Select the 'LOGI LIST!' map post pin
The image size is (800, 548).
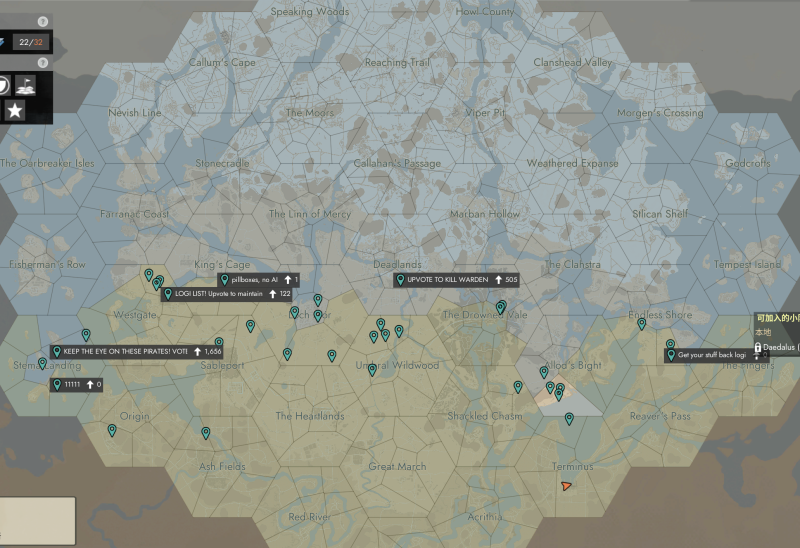tap(168, 293)
